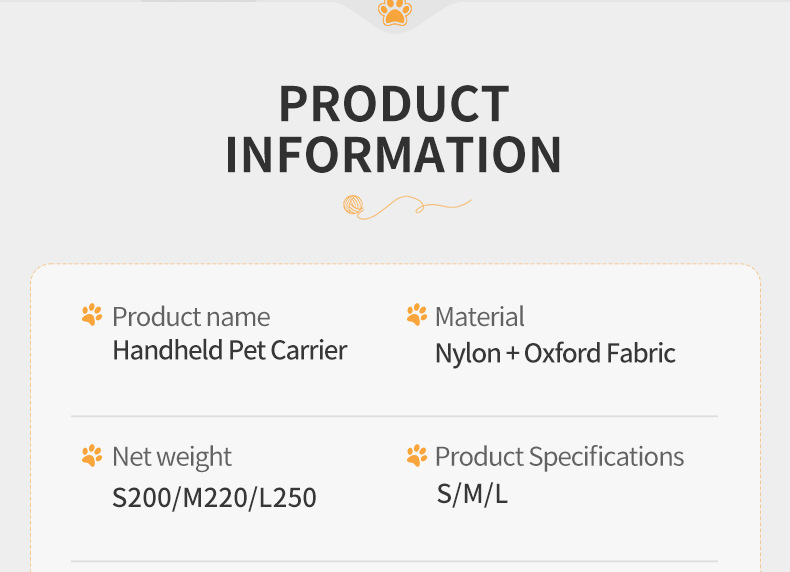Click the Product name label
790x572 pixels.
coord(191,317)
